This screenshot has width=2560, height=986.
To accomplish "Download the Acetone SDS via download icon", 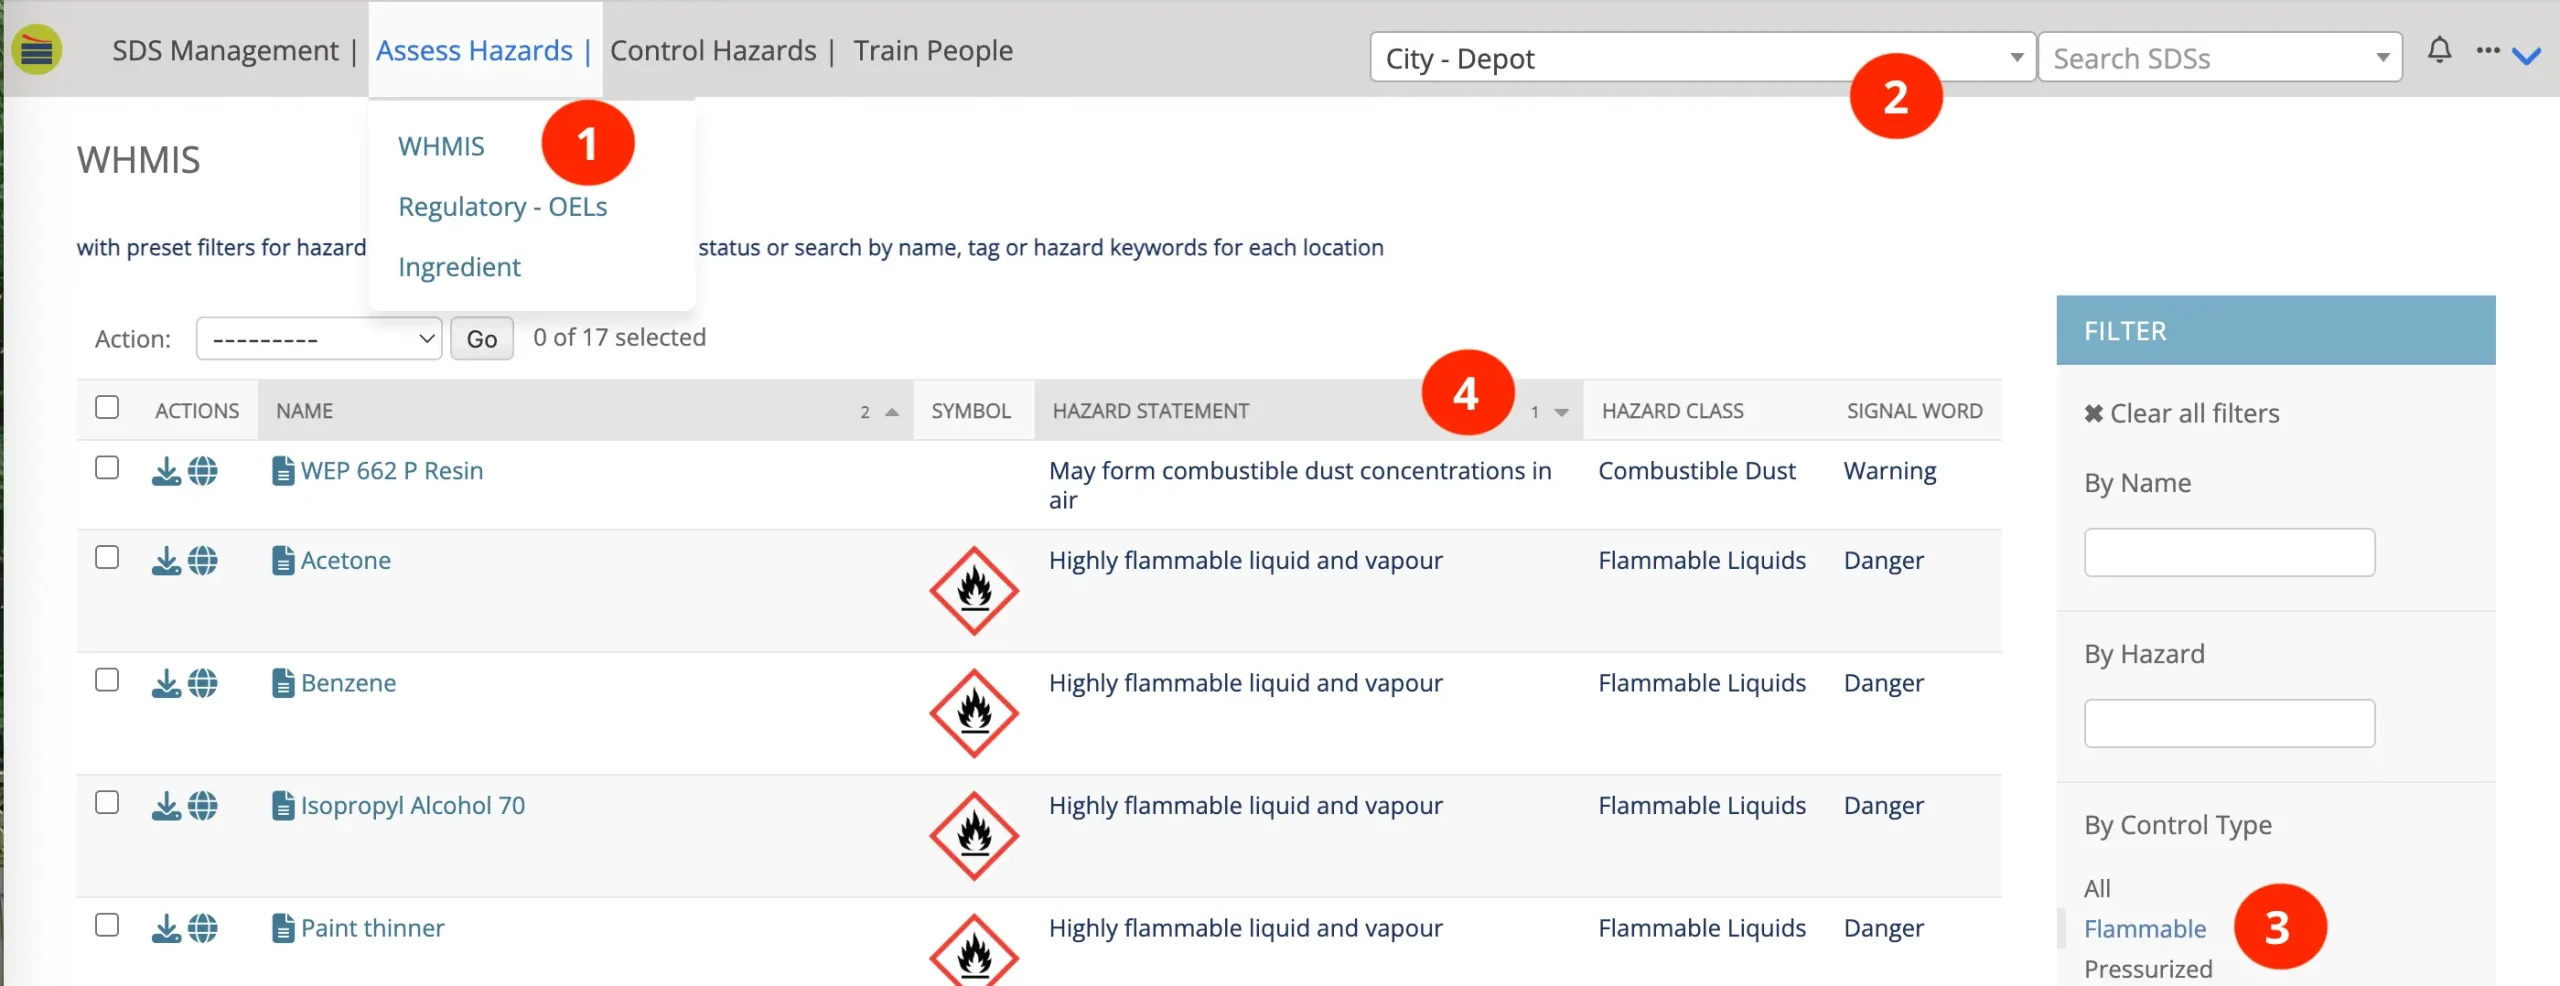I will (x=166, y=561).
